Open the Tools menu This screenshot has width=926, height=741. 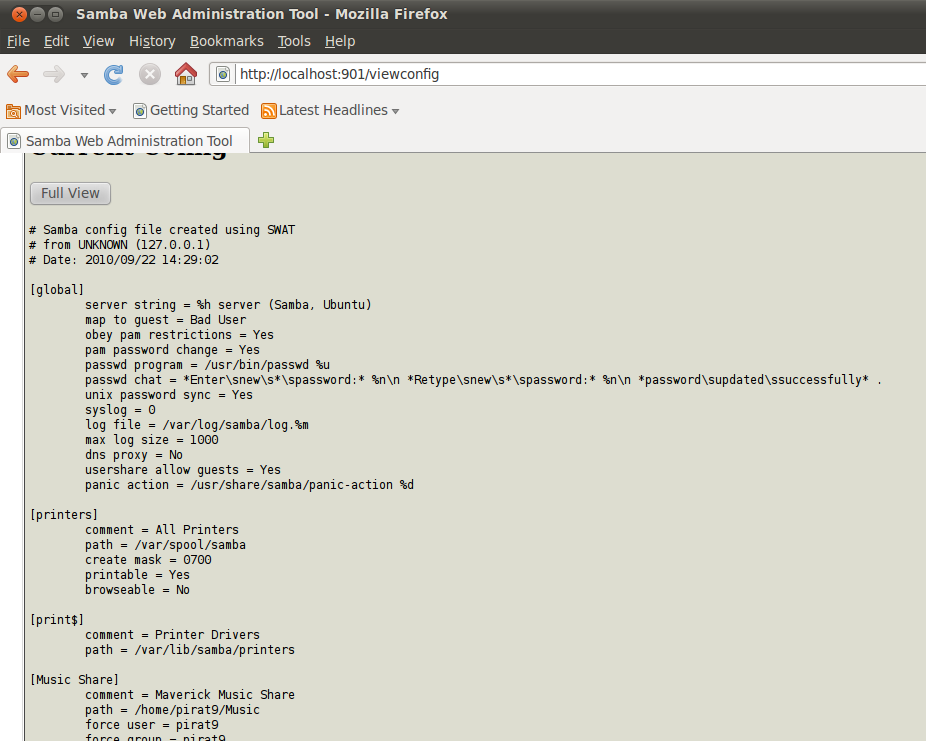pyautogui.click(x=294, y=41)
